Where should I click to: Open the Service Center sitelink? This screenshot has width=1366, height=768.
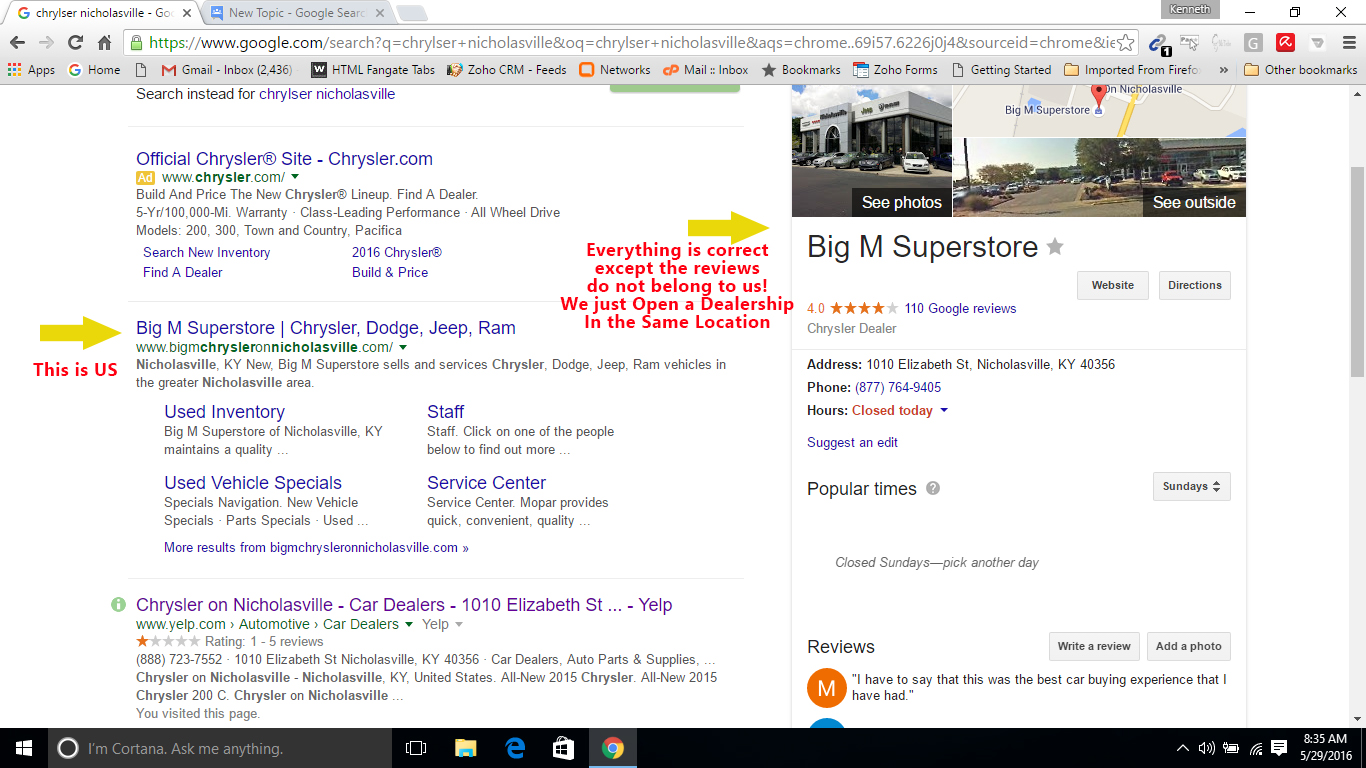click(486, 483)
